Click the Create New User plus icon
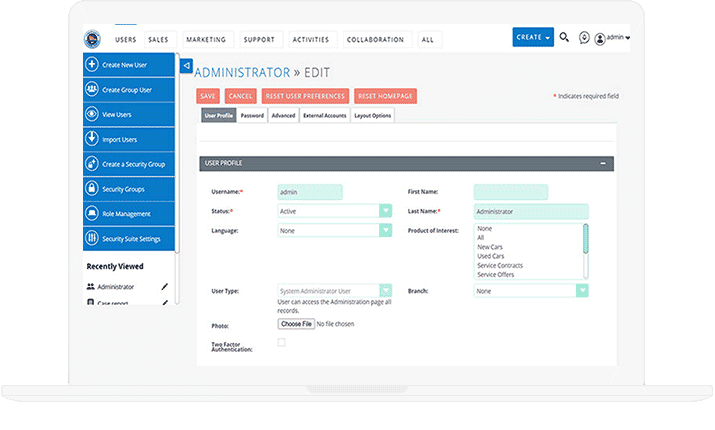715x430 pixels. click(92, 65)
